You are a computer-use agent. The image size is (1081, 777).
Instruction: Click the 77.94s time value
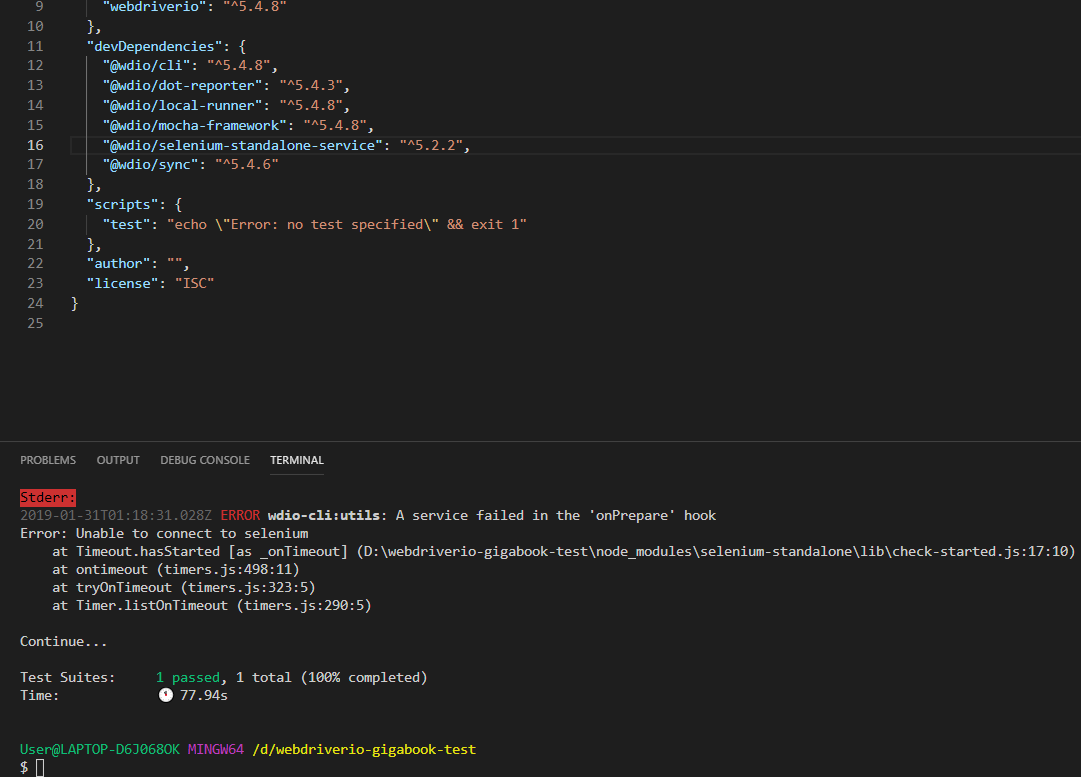tap(204, 696)
